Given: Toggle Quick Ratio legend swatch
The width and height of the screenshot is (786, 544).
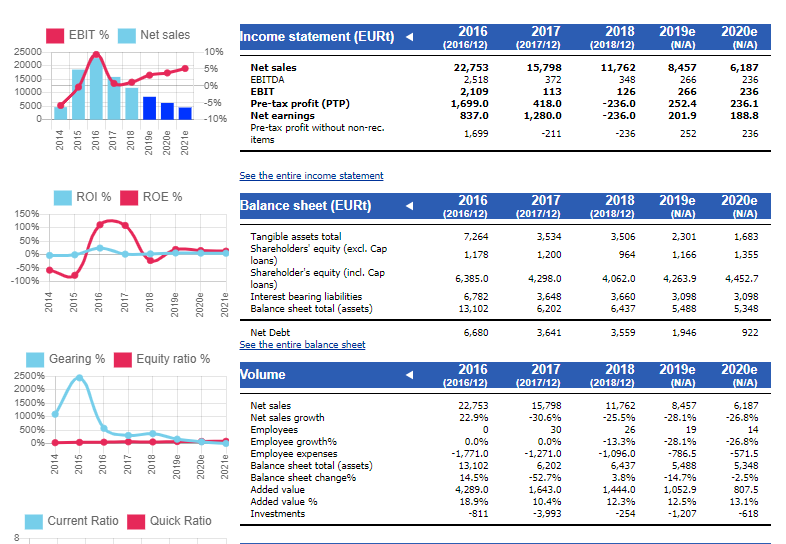Looking at the screenshot, I should pyautogui.click(x=136, y=521).
